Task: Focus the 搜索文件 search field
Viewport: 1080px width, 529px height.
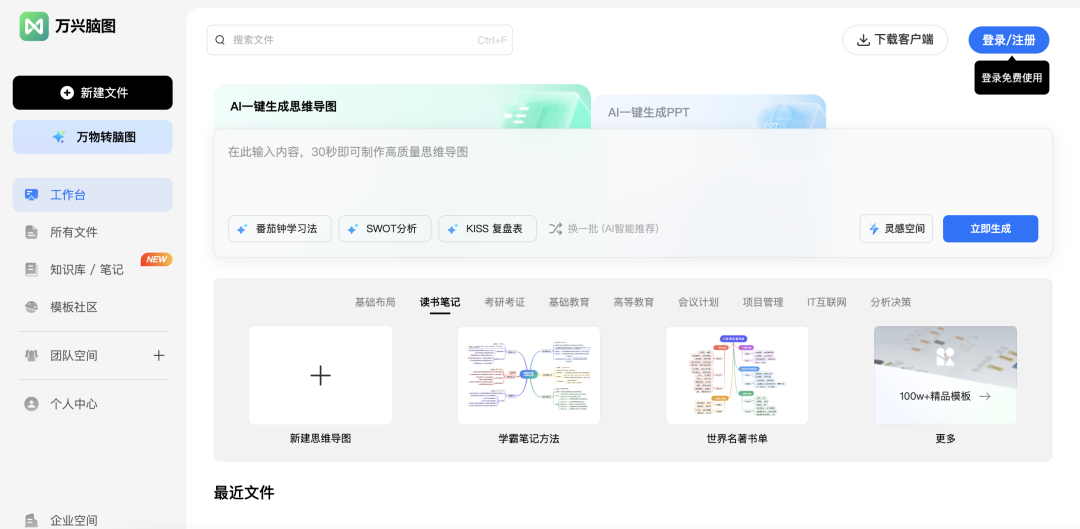Action: click(x=360, y=40)
